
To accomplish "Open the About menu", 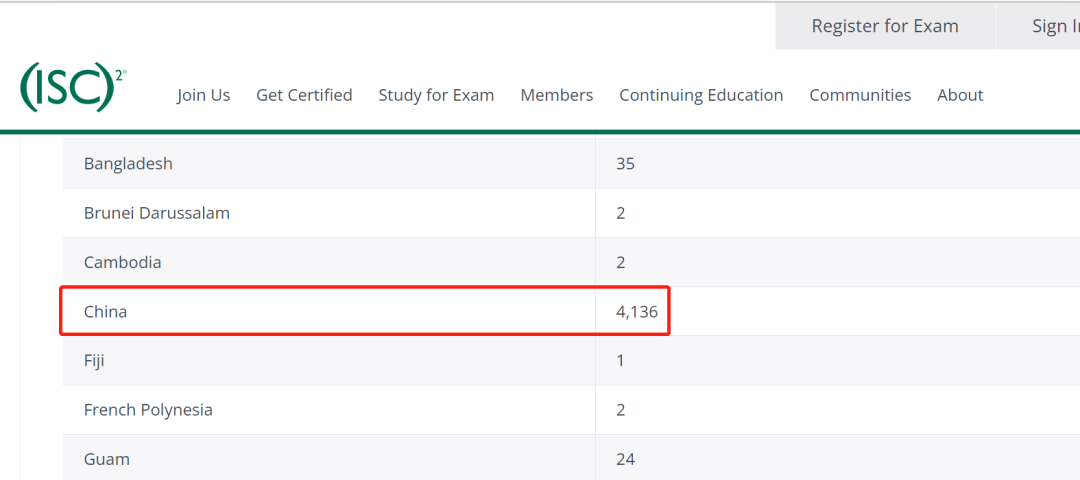I will (960, 95).
